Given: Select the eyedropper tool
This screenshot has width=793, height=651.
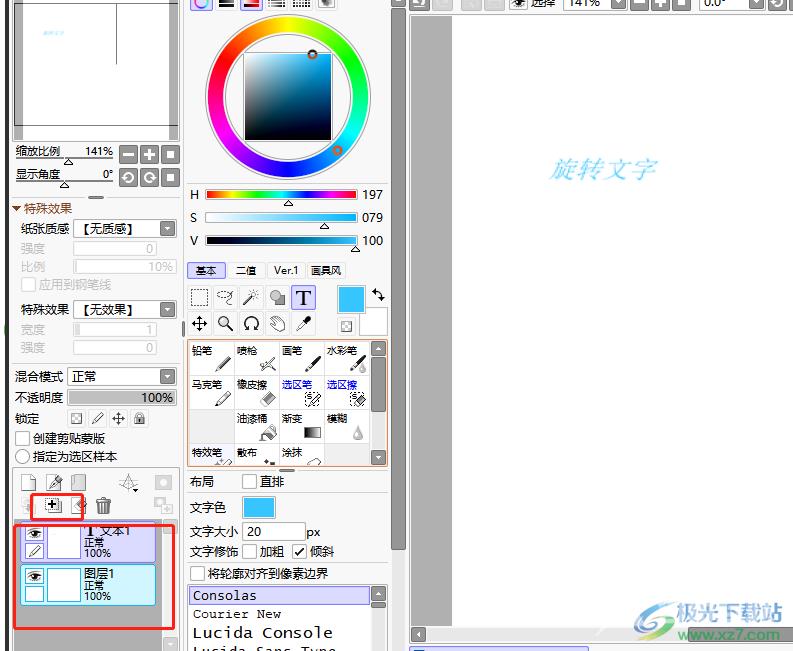Looking at the screenshot, I should tap(303, 323).
